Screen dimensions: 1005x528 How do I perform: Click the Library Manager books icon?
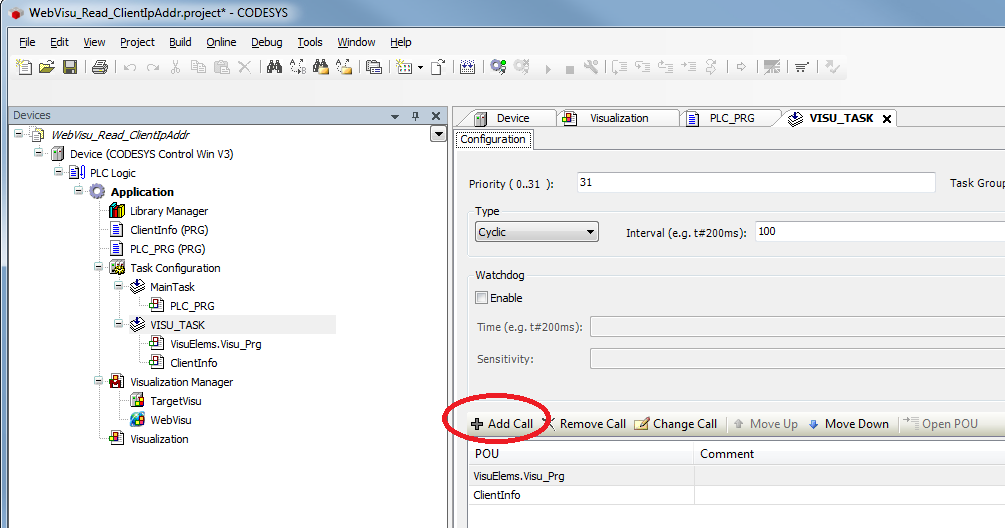click(117, 211)
